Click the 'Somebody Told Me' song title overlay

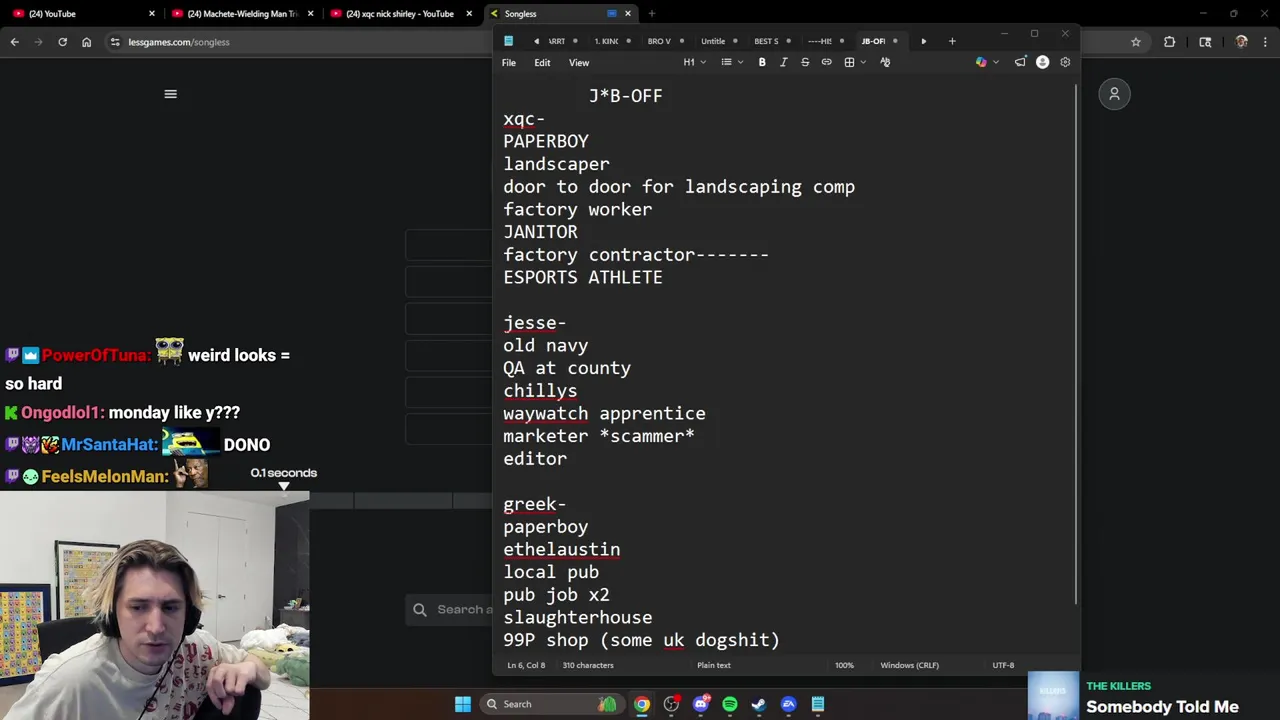click(x=1162, y=707)
